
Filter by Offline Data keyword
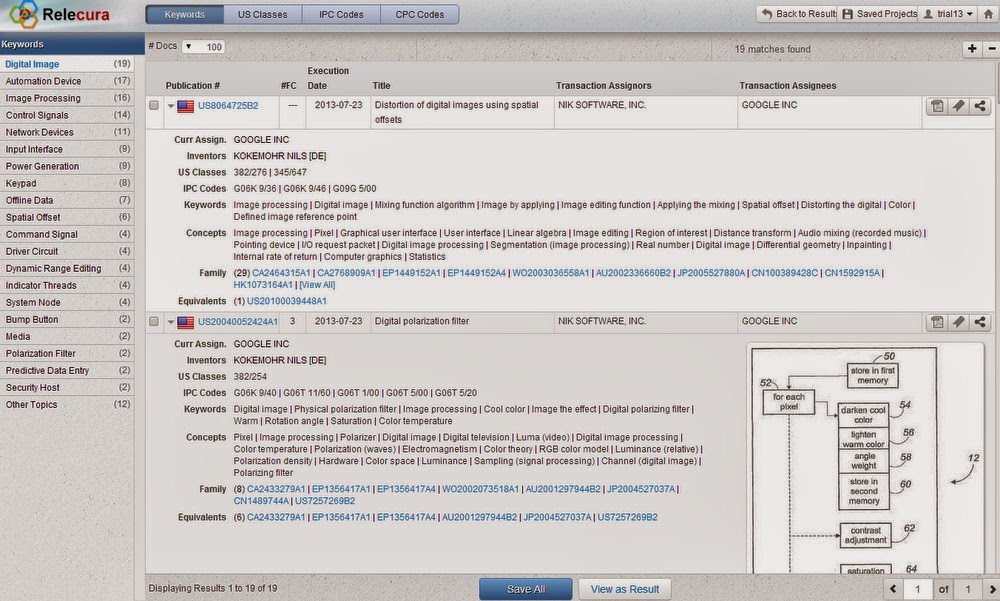click(x=67, y=200)
